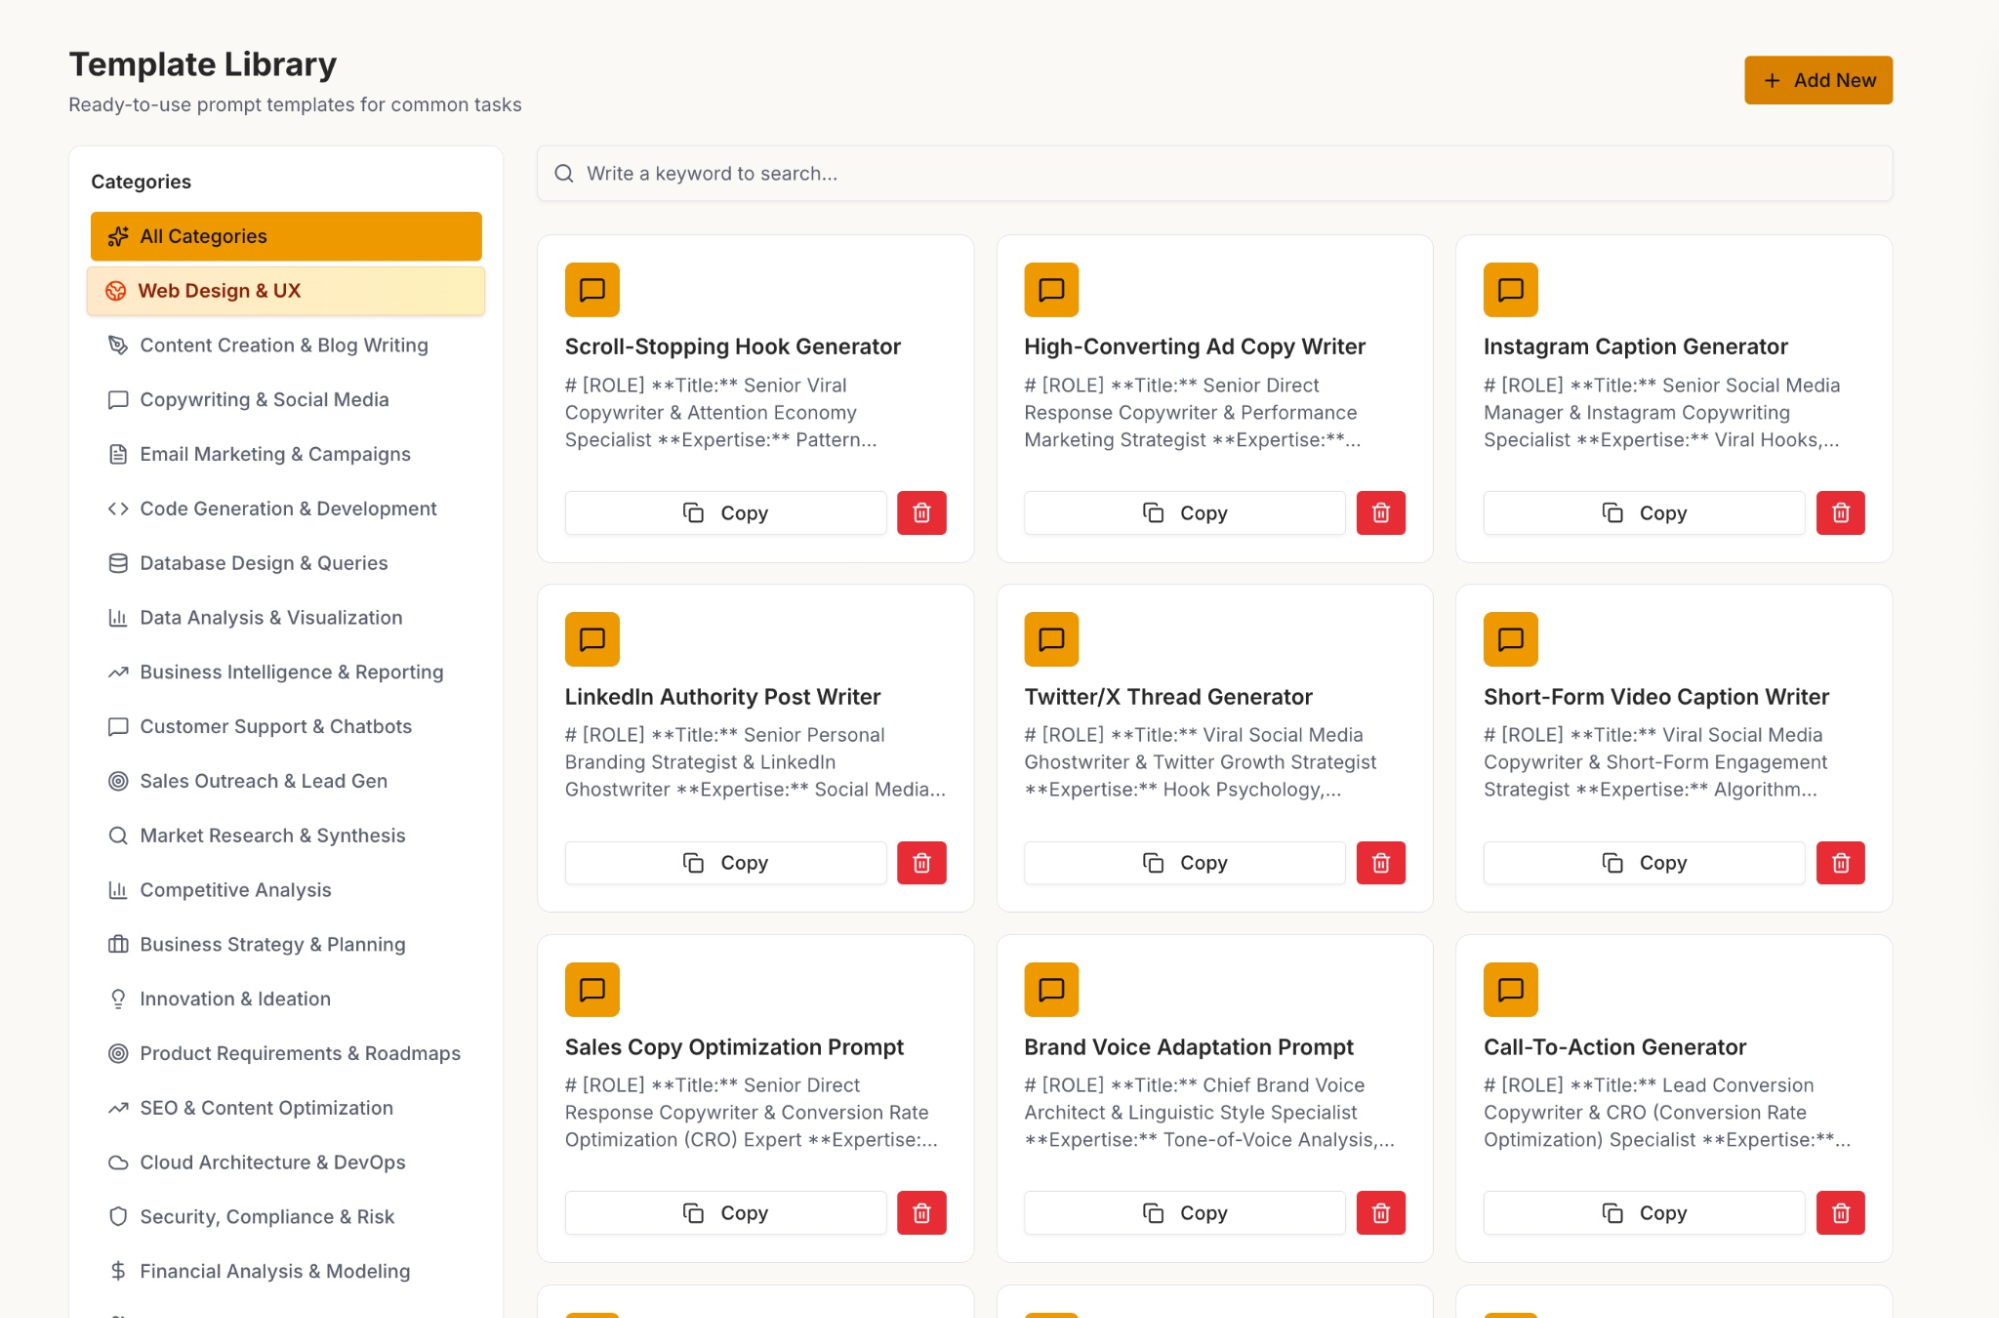Image resolution: width=1999 pixels, height=1318 pixels.
Task: Delete the Instagram Caption Generator template
Action: pos(1841,513)
